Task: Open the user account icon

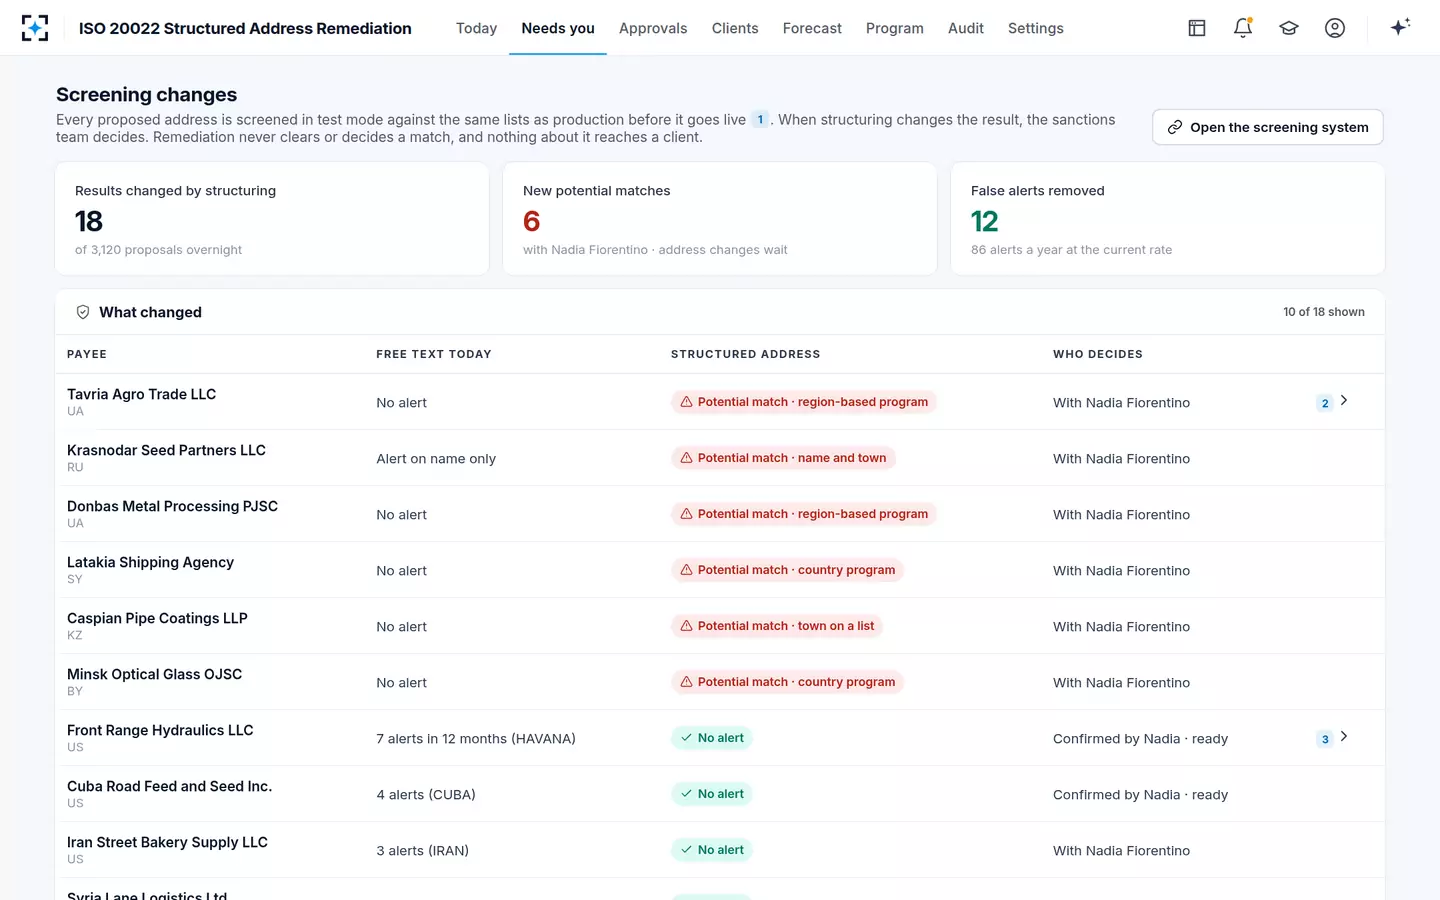Action: click(1335, 28)
